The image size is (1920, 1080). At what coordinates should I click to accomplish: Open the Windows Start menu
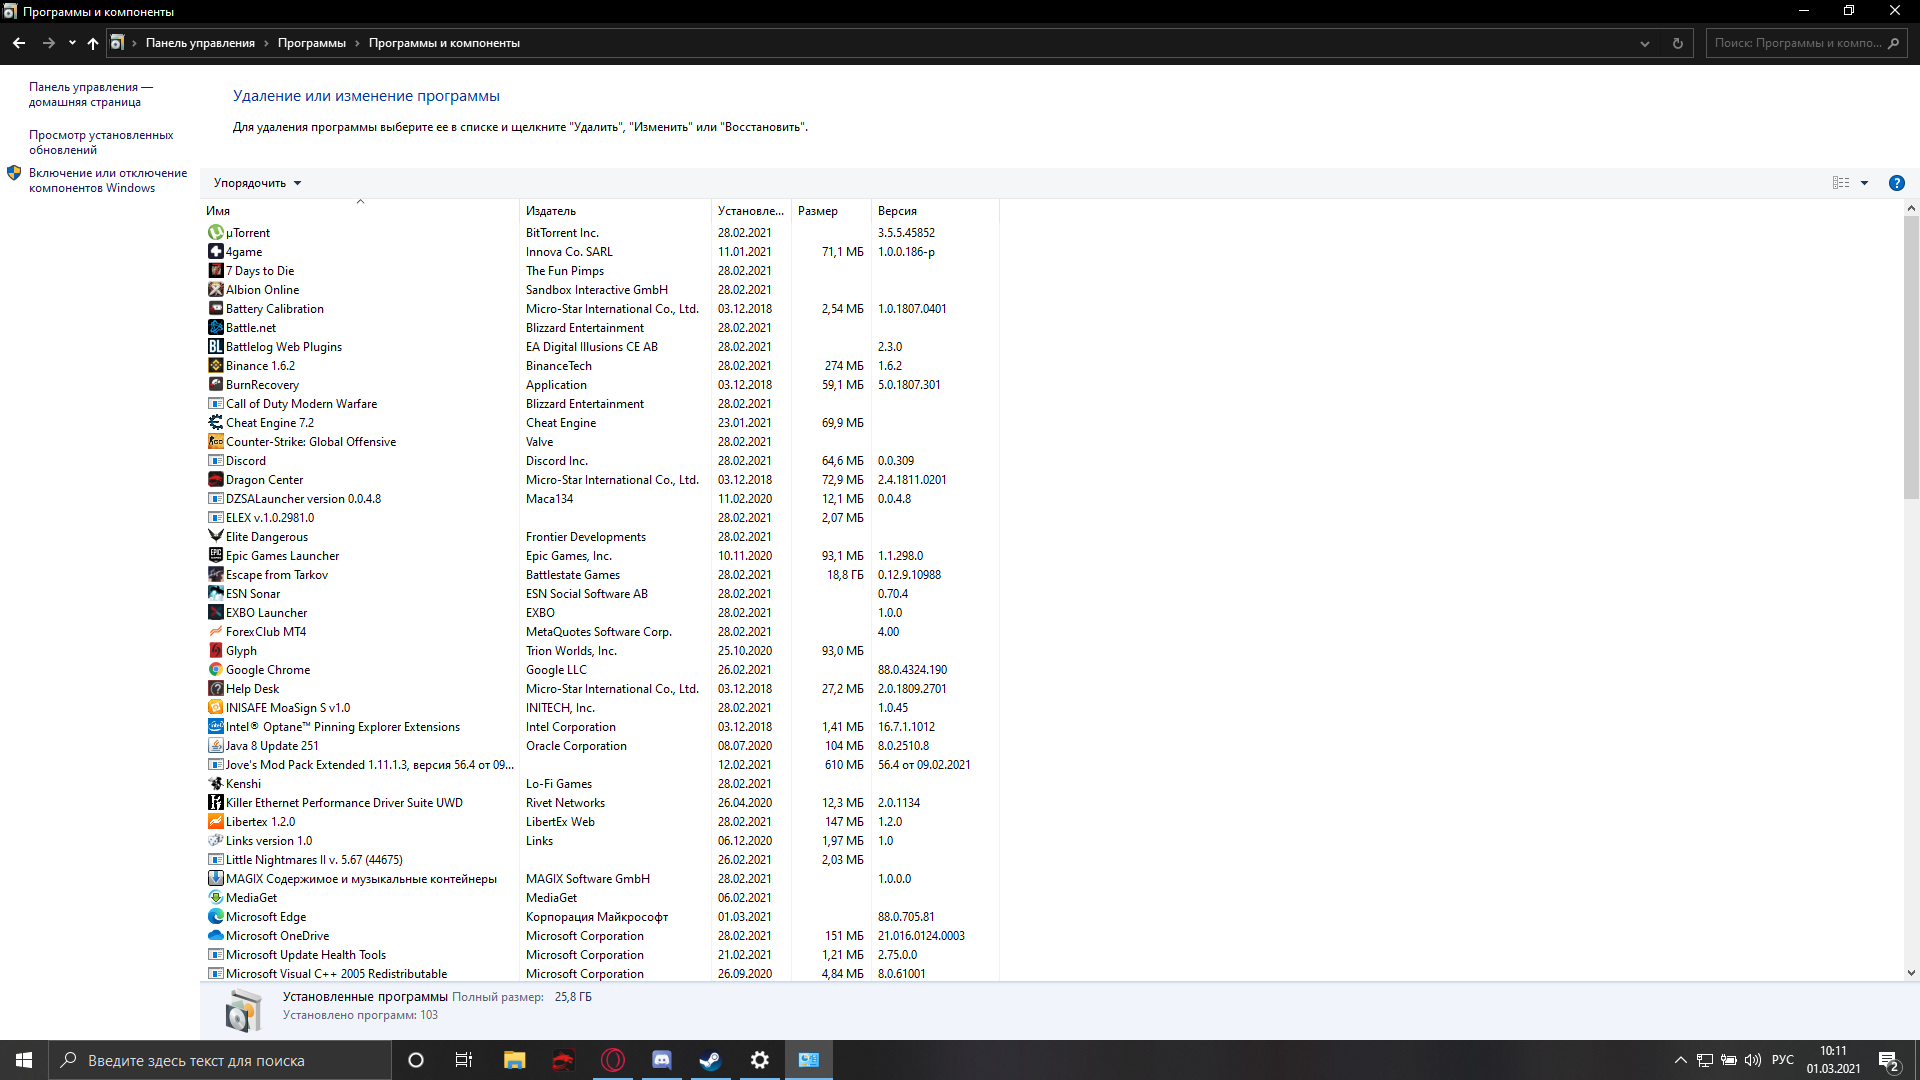click(24, 1060)
